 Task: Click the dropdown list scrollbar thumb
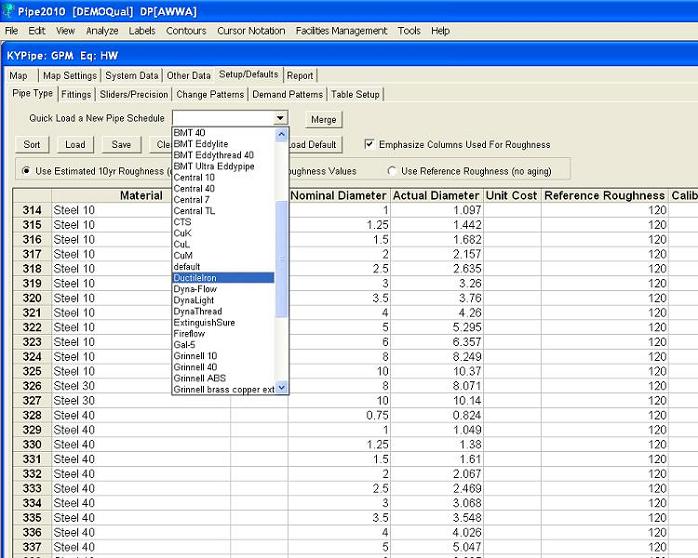[x=281, y=259]
